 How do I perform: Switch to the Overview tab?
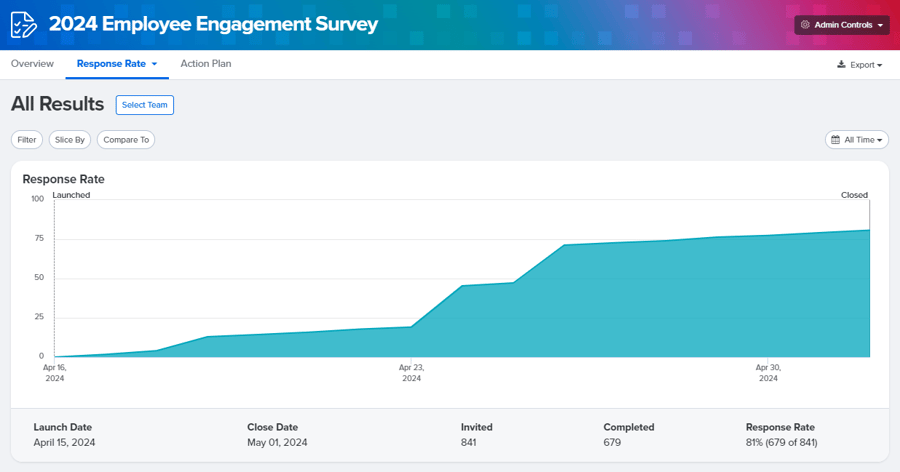click(32, 64)
